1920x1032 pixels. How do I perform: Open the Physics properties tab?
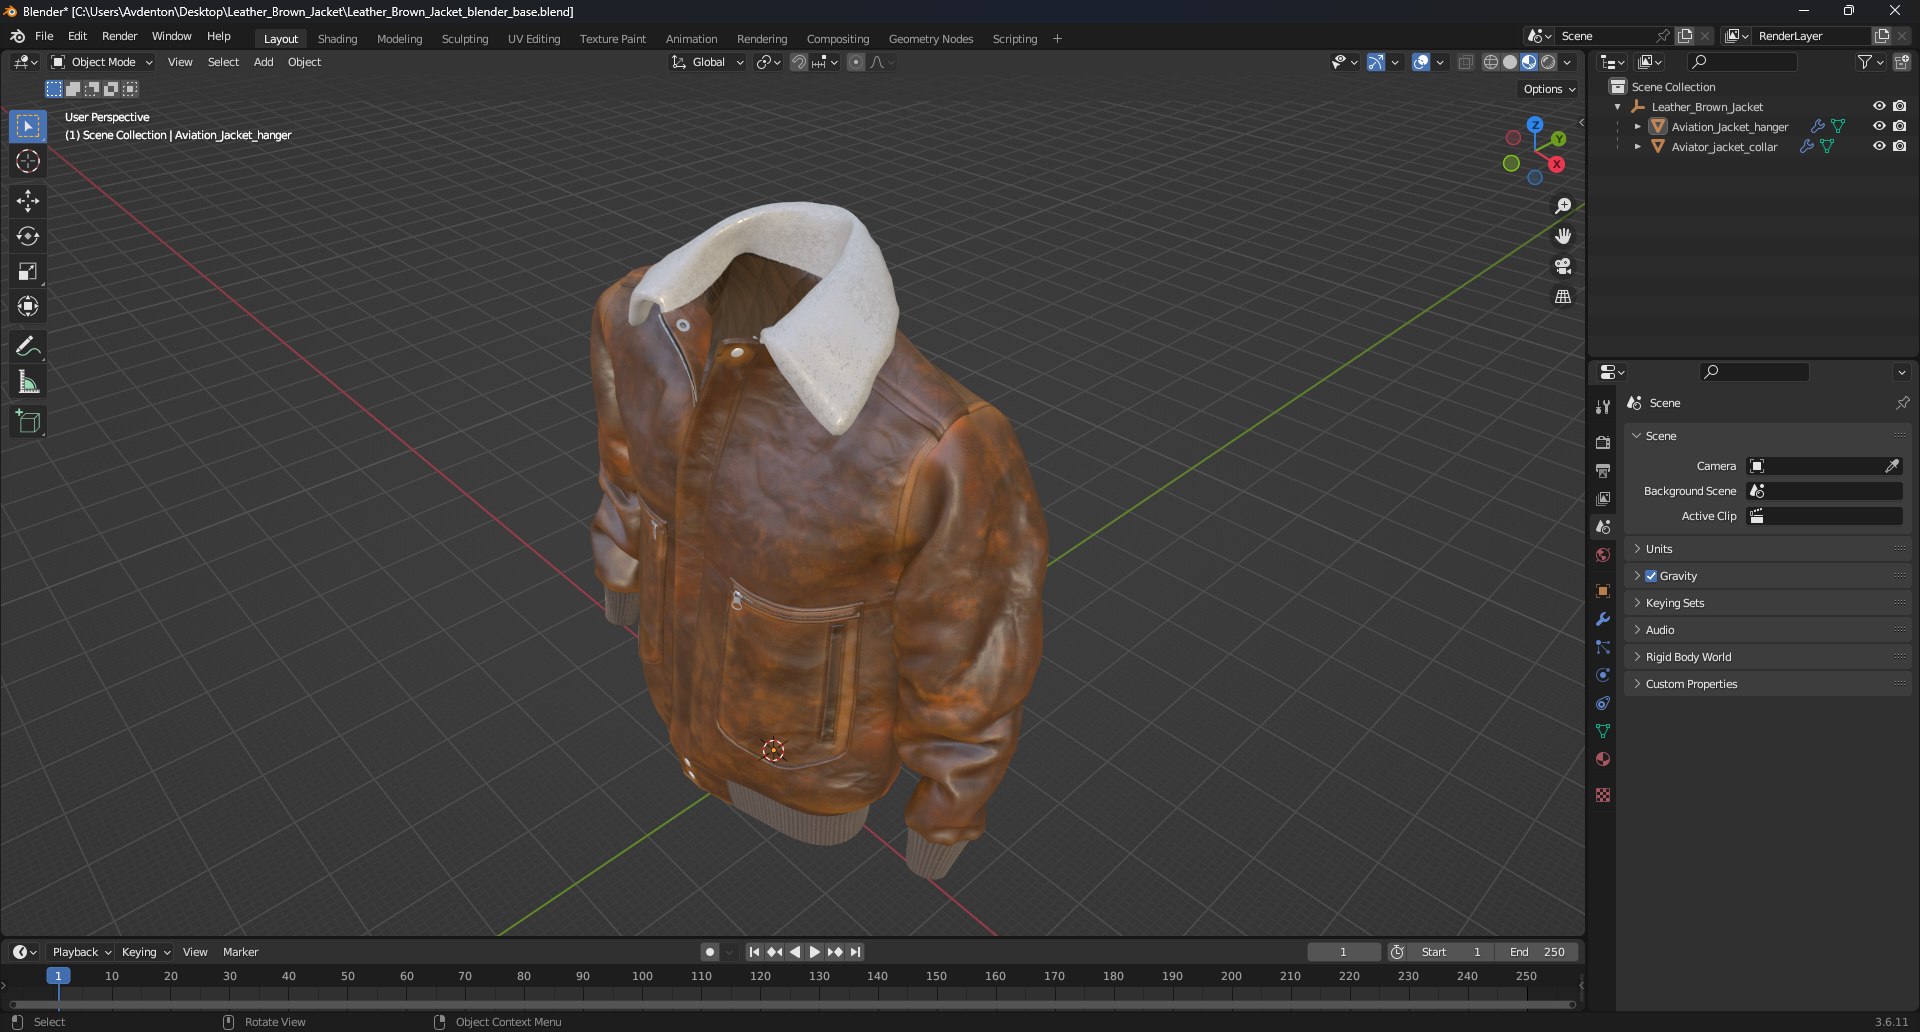pos(1603,675)
